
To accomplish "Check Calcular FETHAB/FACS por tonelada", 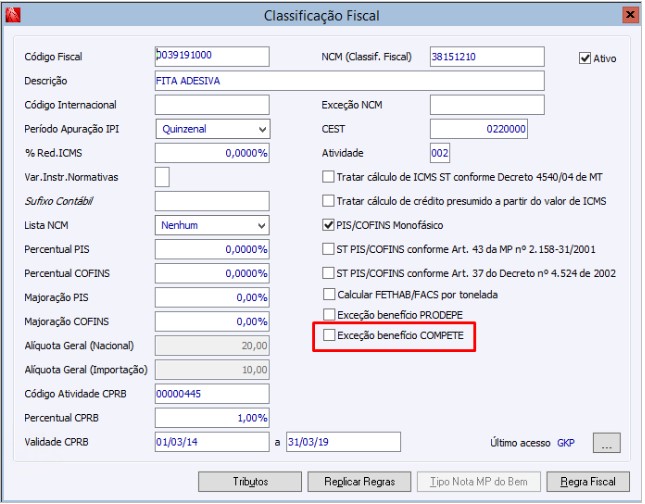I will tap(329, 295).
